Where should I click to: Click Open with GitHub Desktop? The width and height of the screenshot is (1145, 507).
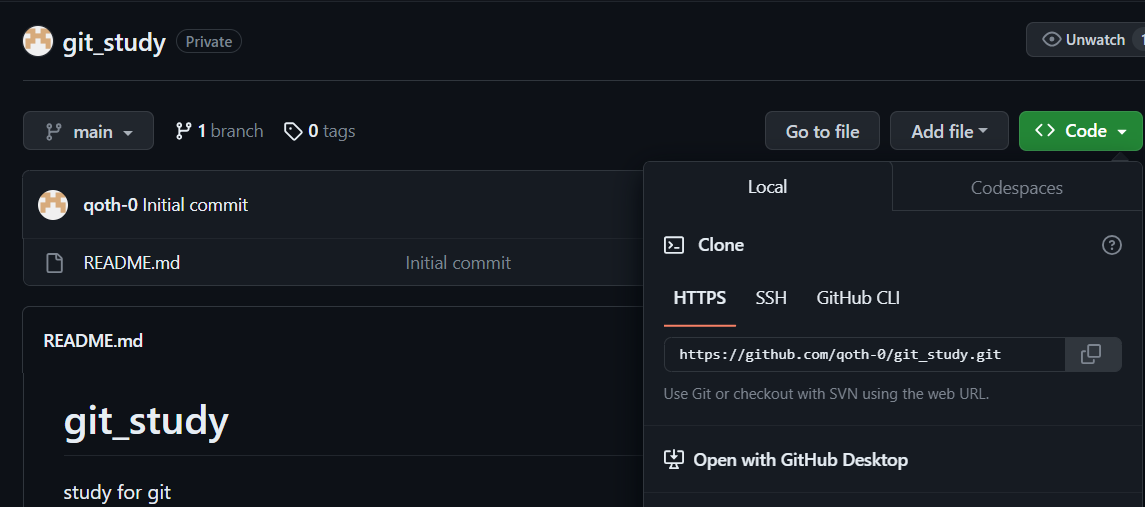[x=800, y=460]
